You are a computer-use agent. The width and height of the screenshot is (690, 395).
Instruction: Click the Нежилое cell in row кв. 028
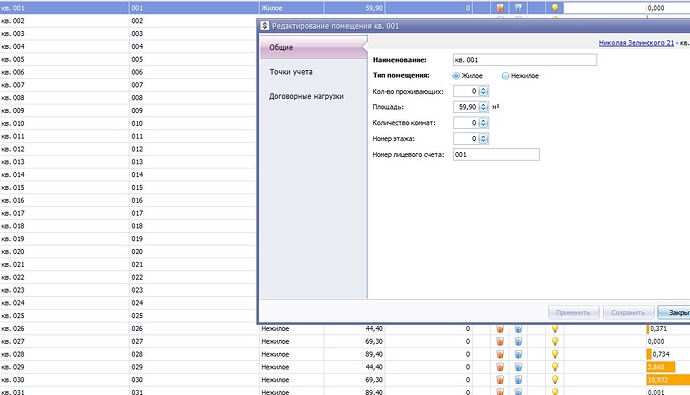(291, 354)
